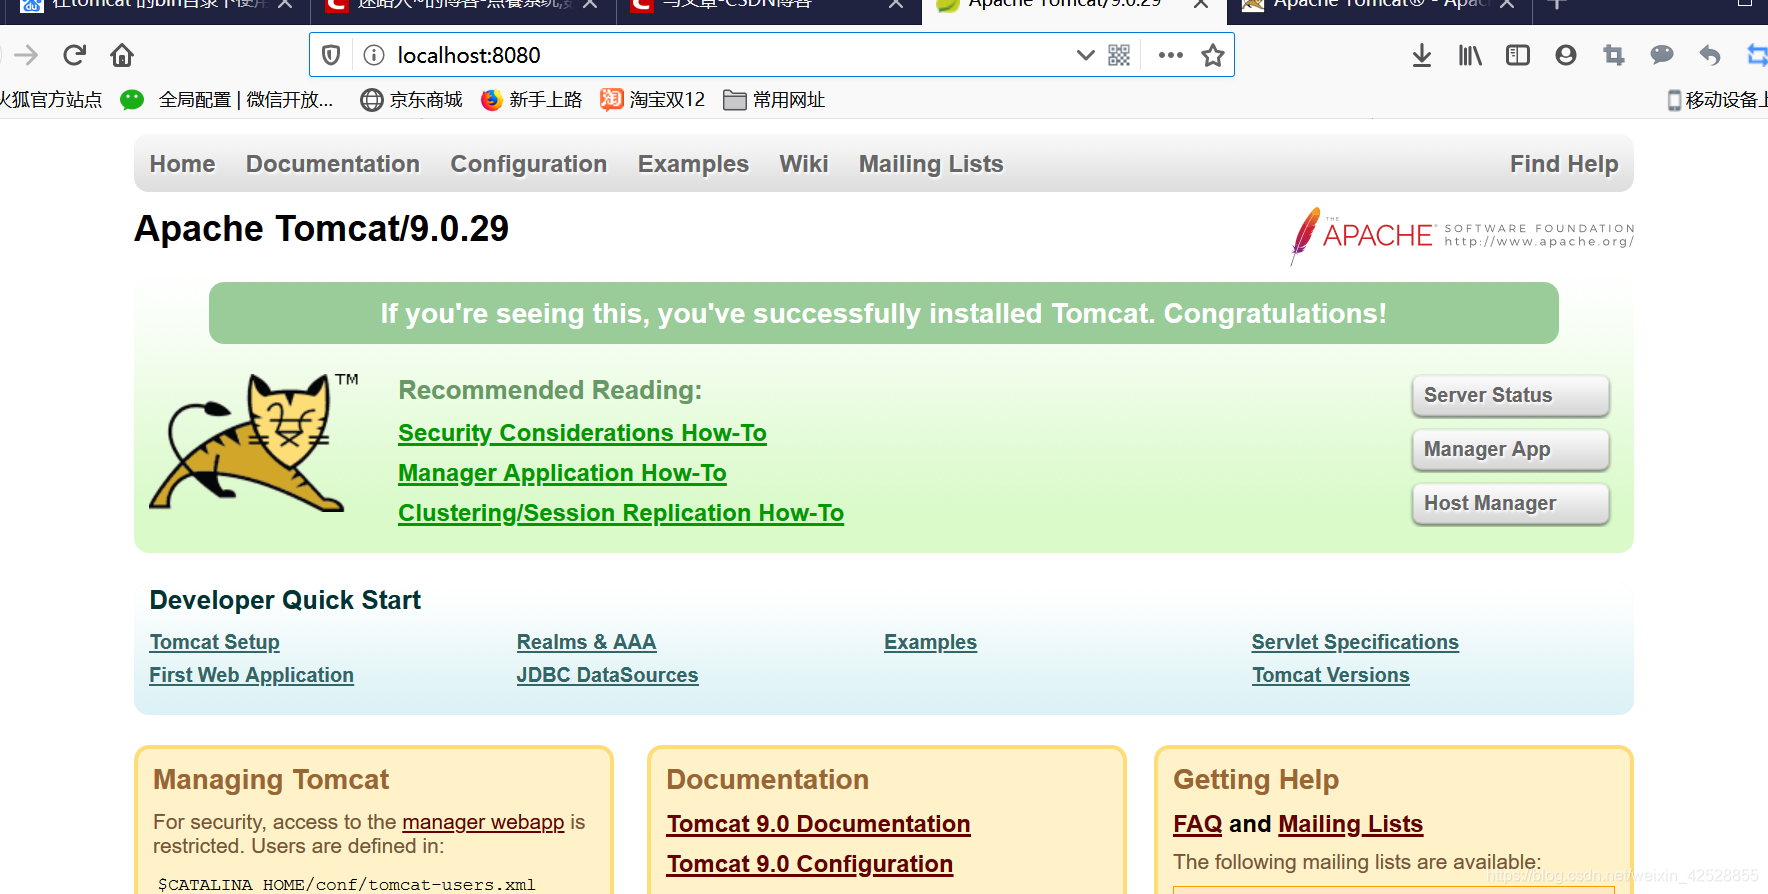This screenshot has height=894, width=1768.
Task: Open a new tab with plus button
Action: click(x=1556, y=5)
